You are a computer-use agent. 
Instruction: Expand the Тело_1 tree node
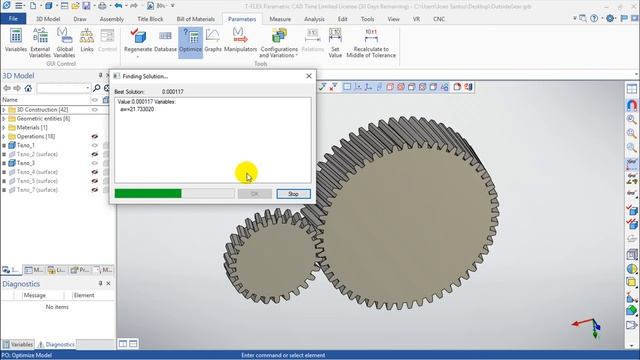click(4, 145)
